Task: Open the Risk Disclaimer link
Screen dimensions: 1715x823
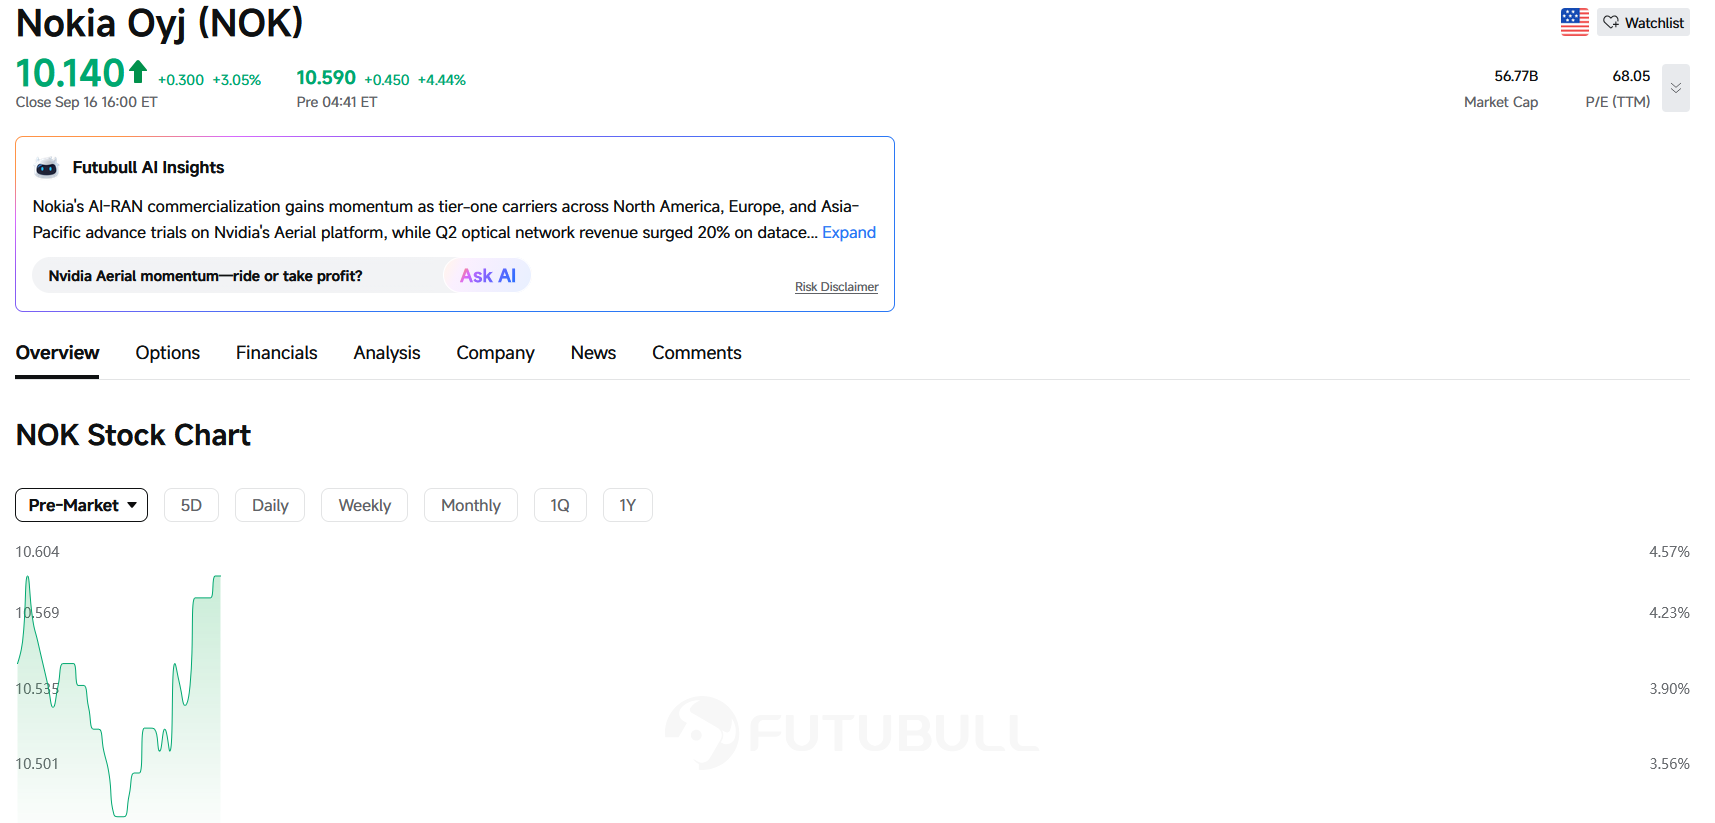Action: 836,287
